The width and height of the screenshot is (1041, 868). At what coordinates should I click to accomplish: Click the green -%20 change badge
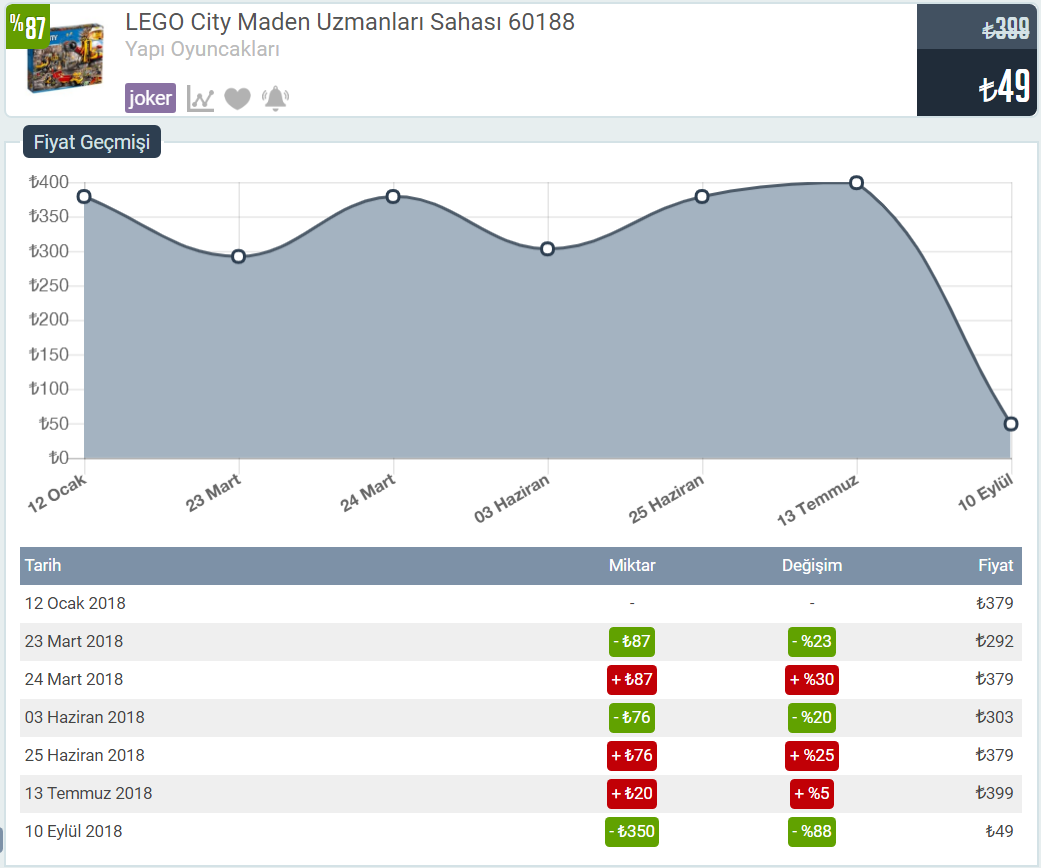812,717
